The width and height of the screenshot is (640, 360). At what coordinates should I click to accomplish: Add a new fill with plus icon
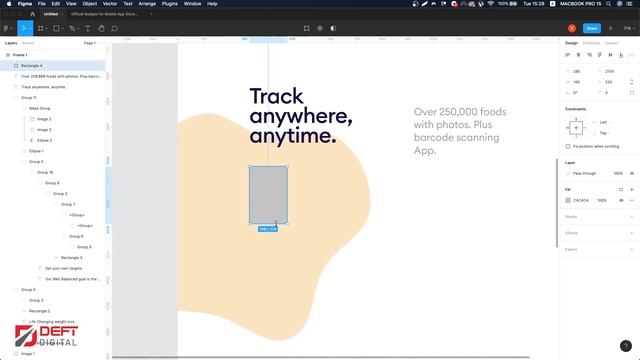[632, 189]
